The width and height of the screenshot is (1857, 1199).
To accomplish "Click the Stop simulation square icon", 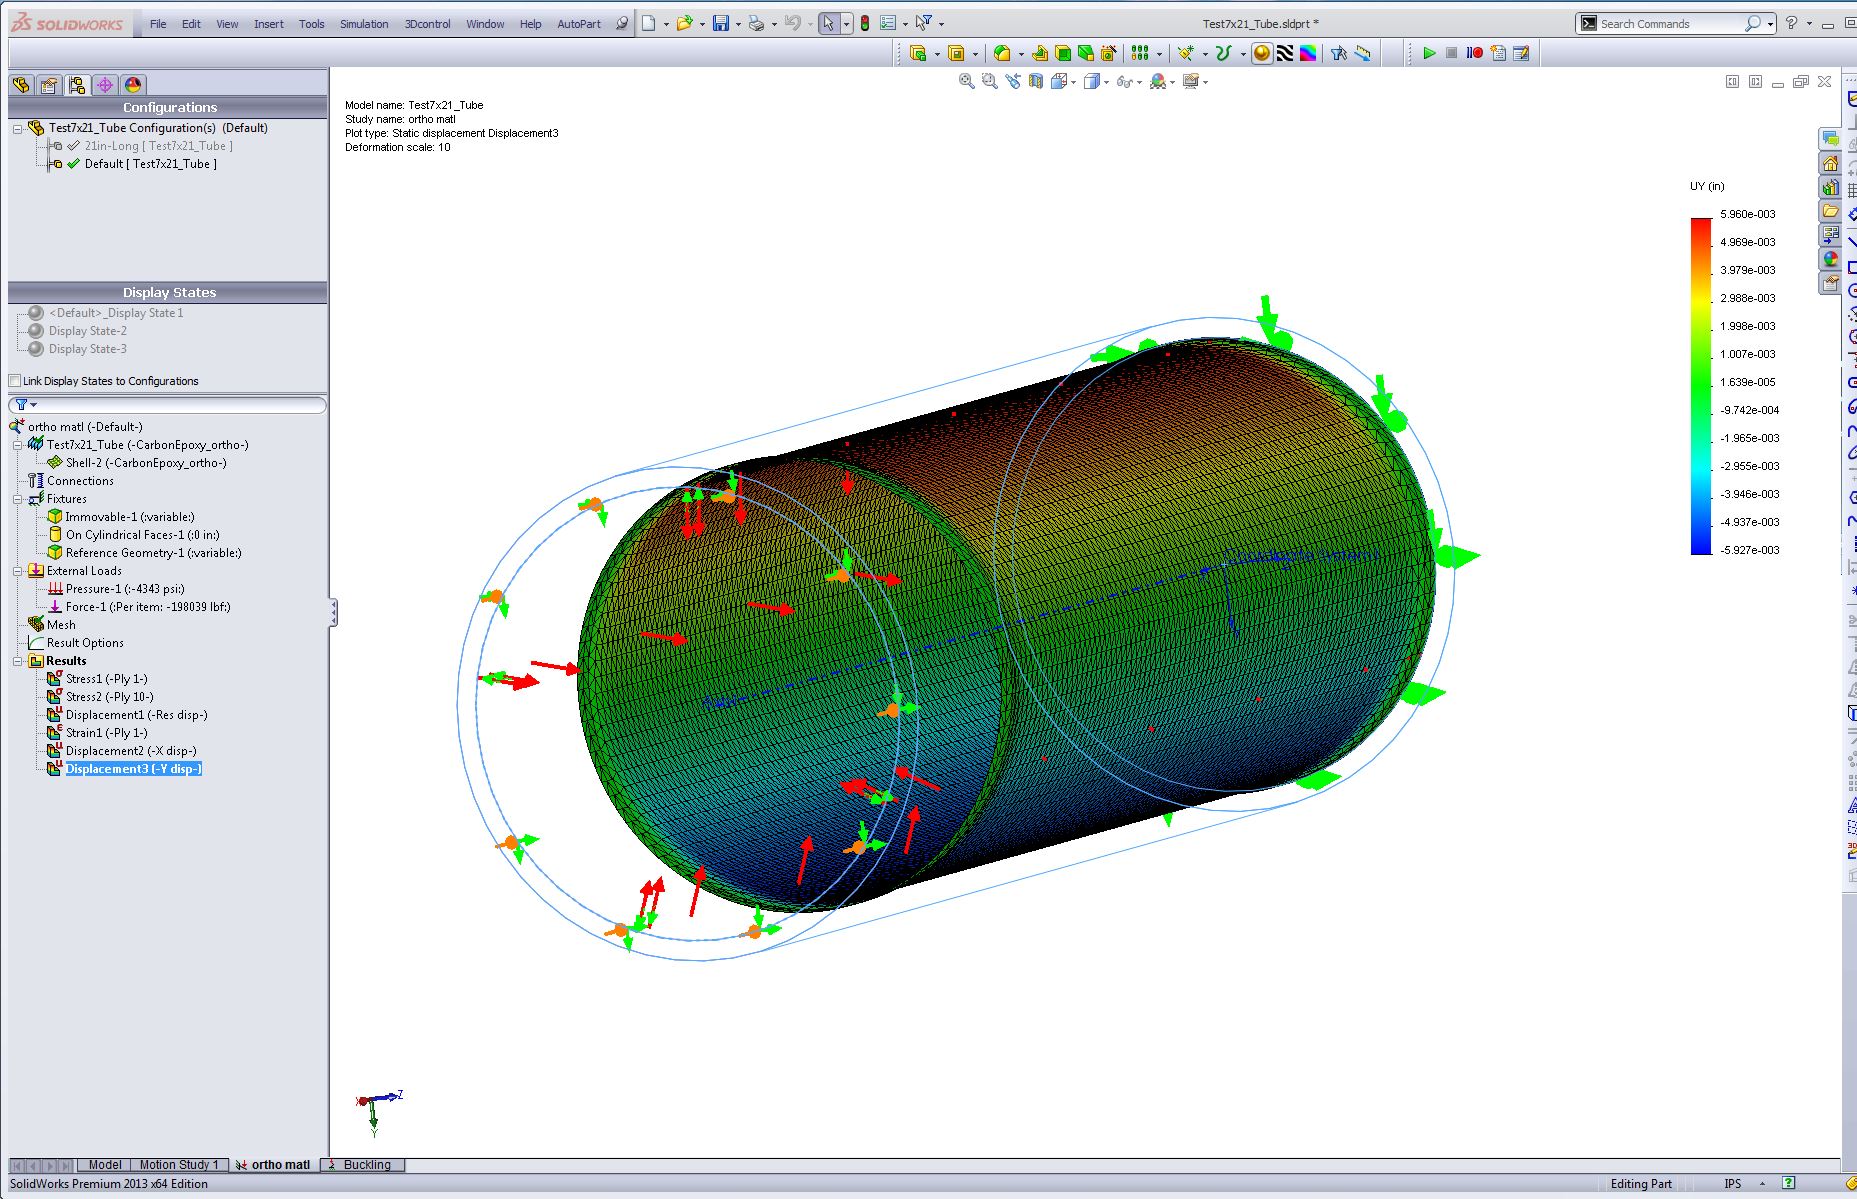I will pos(1451,53).
